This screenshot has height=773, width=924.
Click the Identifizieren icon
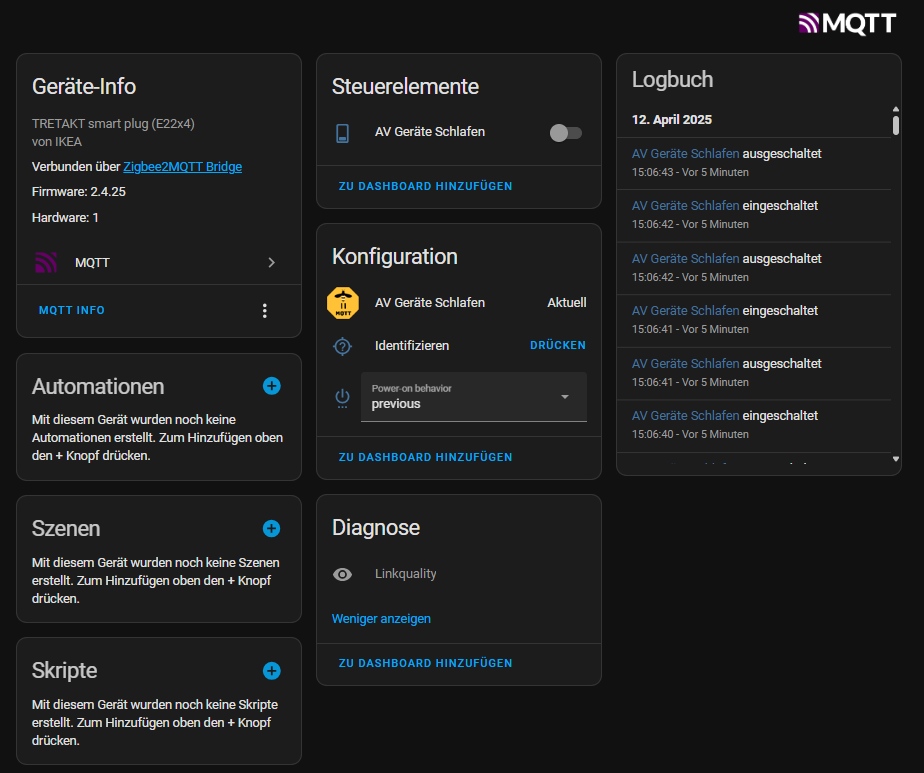(343, 346)
